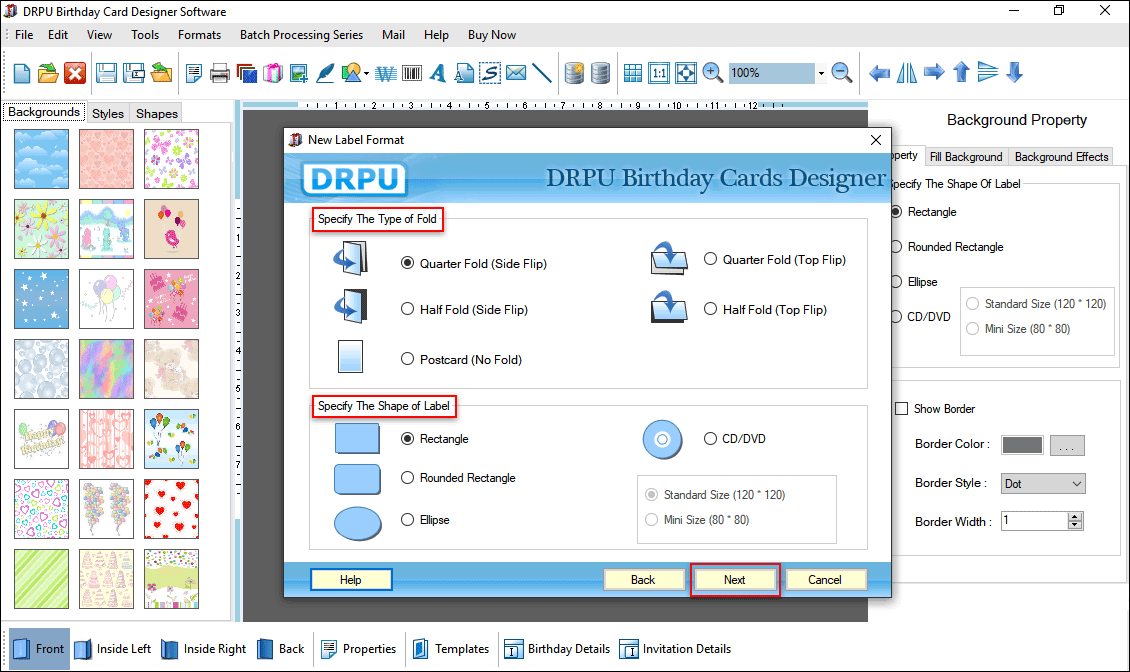Select CD/DVD shape in the dialog

pos(711,438)
